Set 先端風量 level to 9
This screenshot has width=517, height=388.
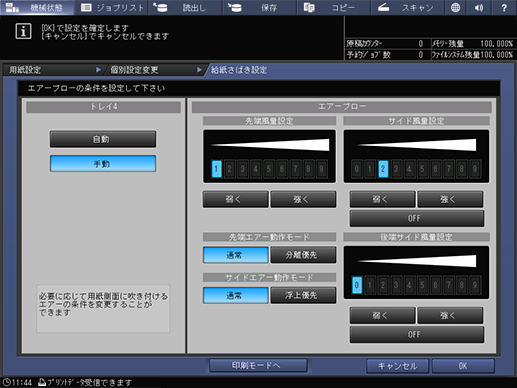click(321, 169)
